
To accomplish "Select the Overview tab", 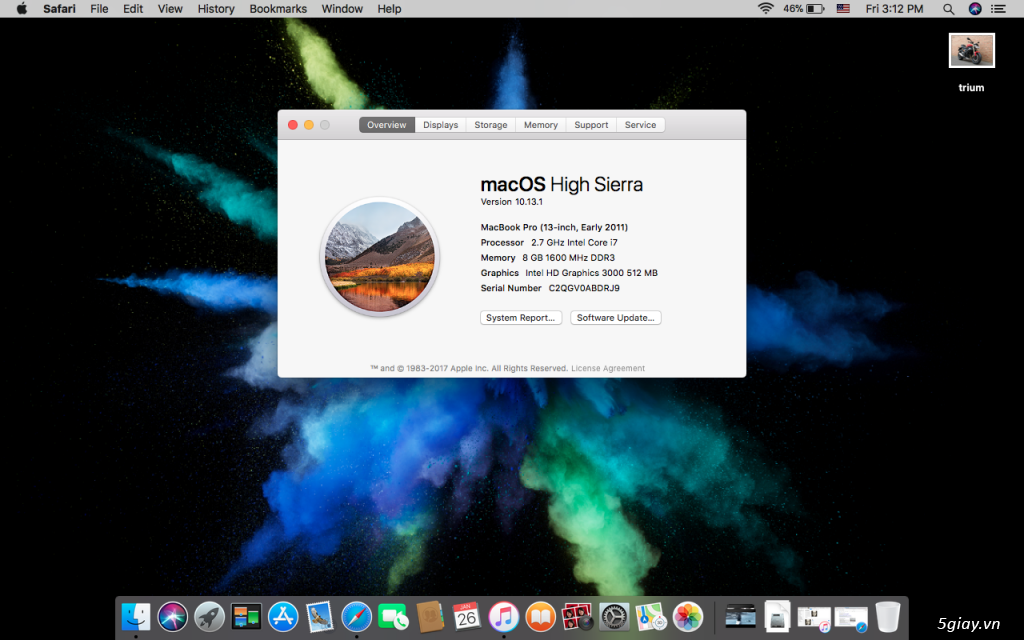I will point(387,125).
